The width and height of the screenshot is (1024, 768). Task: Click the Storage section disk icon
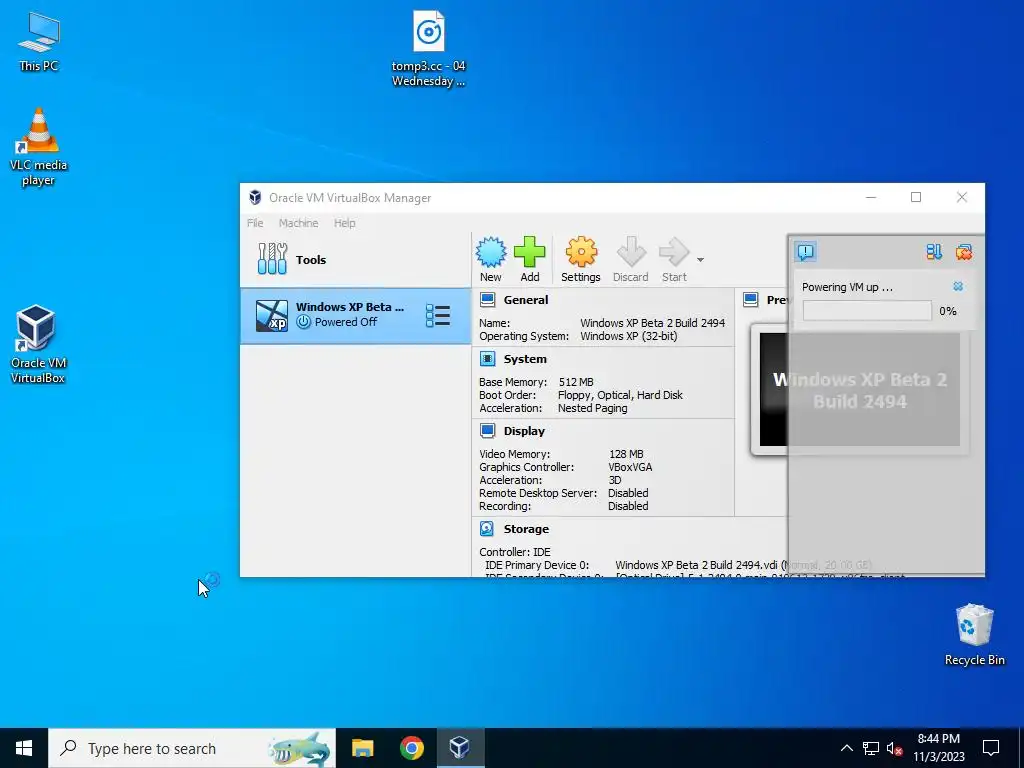click(x=487, y=528)
